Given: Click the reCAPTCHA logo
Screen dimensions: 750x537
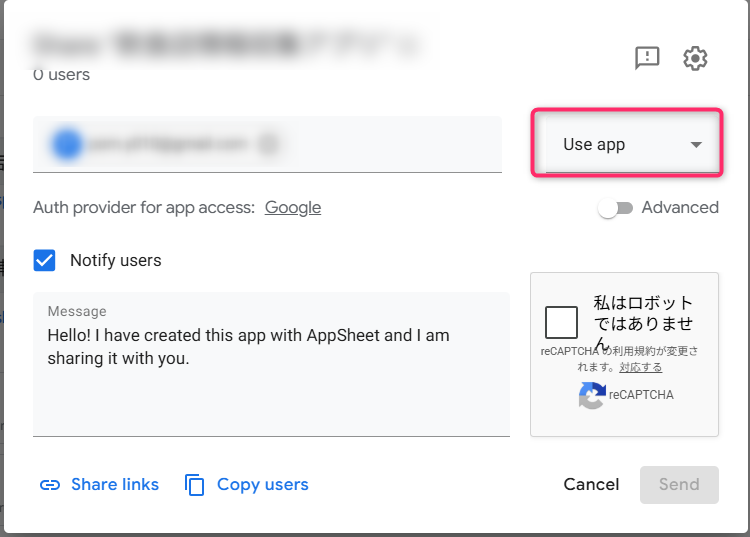Looking at the screenshot, I should [x=592, y=395].
